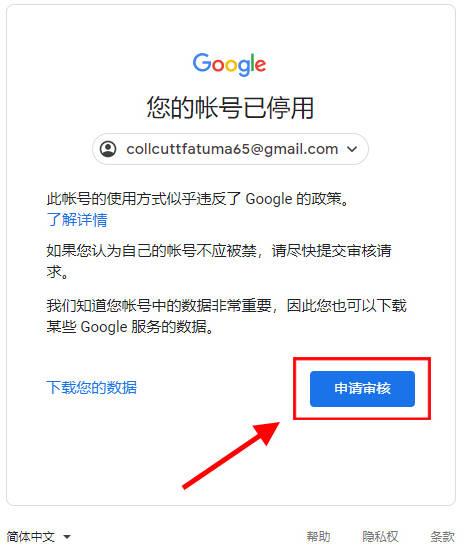This screenshot has height=546, width=470.
Task: Select the collcuttfatuma65@gmail.com email address text
Action: [x=232, y=149]
